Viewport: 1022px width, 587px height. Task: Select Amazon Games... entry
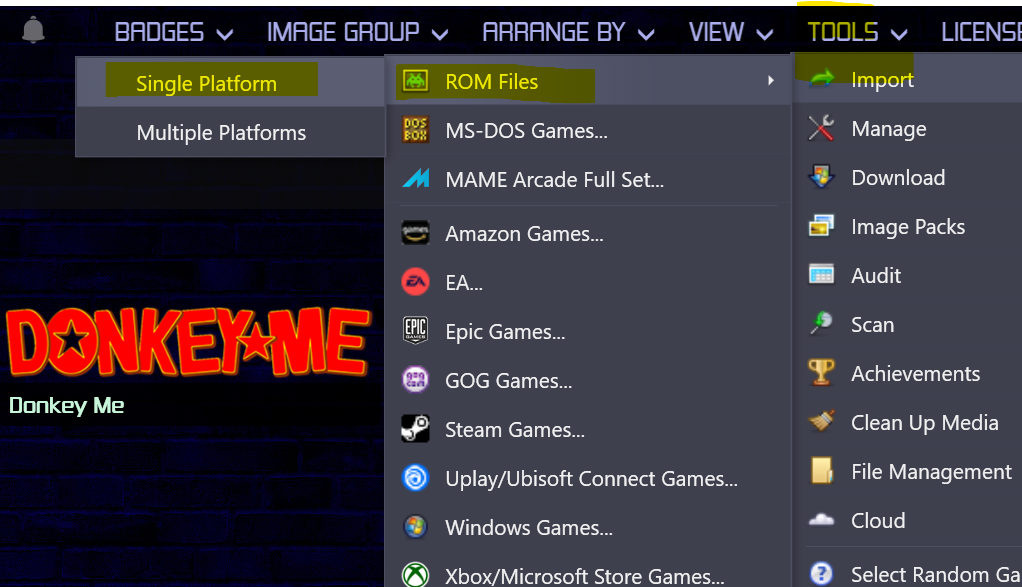589,233
